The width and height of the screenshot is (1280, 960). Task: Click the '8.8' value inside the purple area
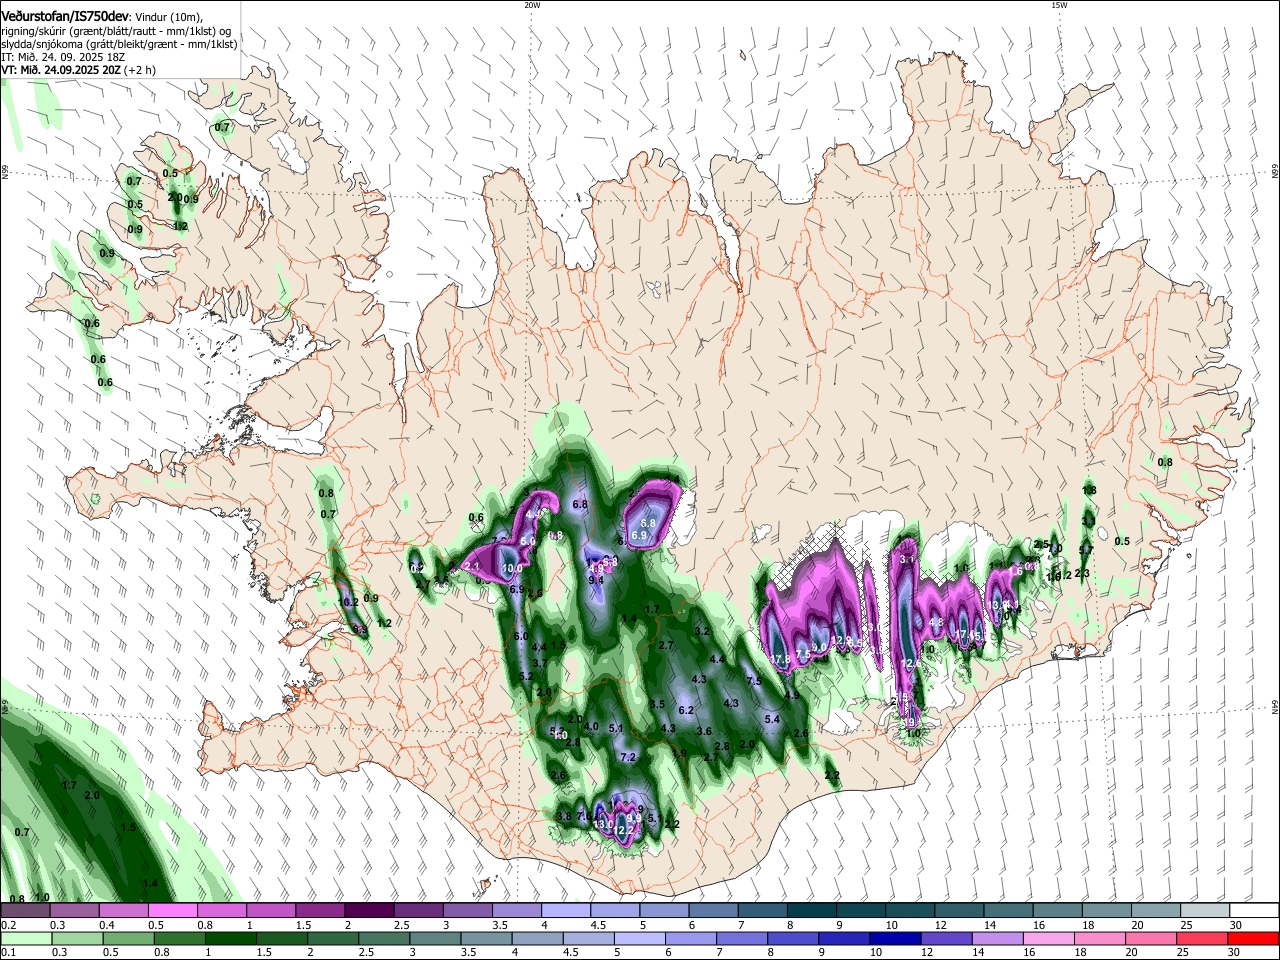(x=647, y=523)
